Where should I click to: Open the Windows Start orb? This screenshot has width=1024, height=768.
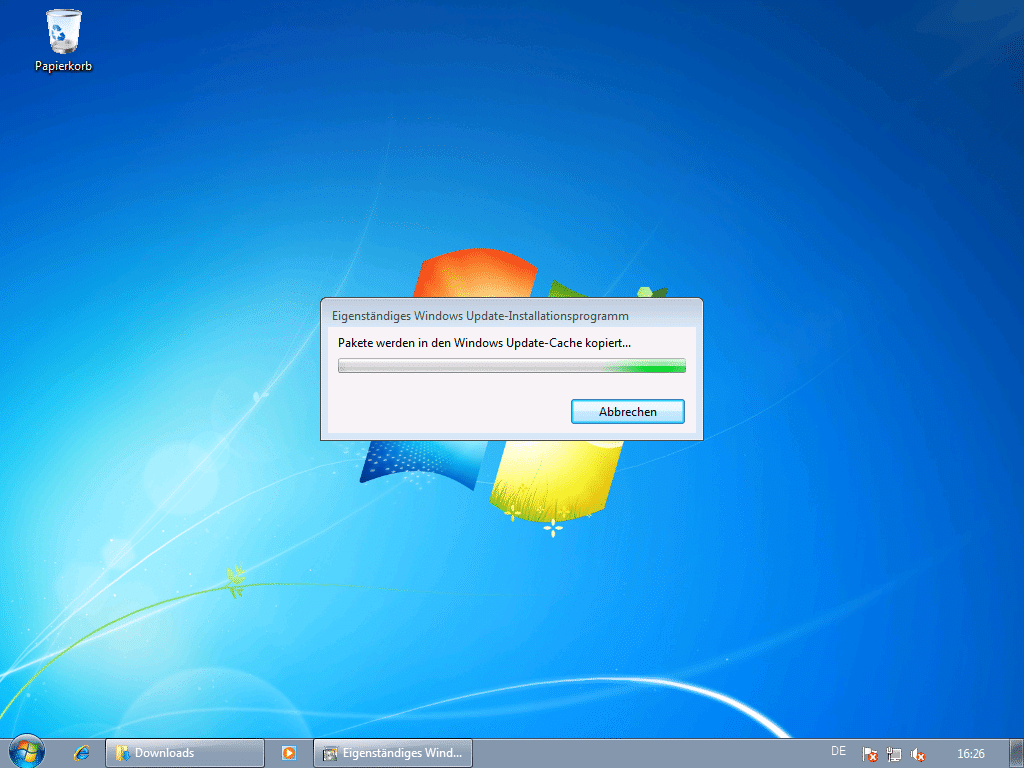27,752
